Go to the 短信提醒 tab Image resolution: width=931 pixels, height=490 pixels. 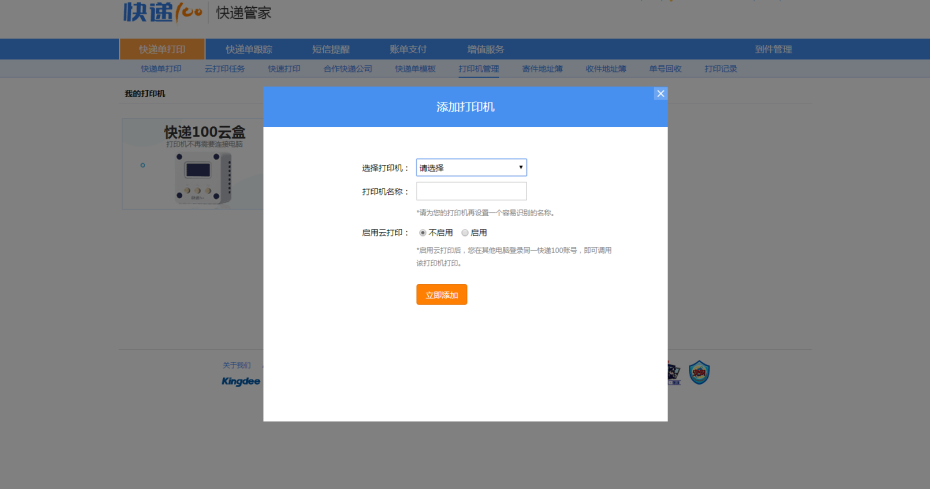[x=331, y=49]
